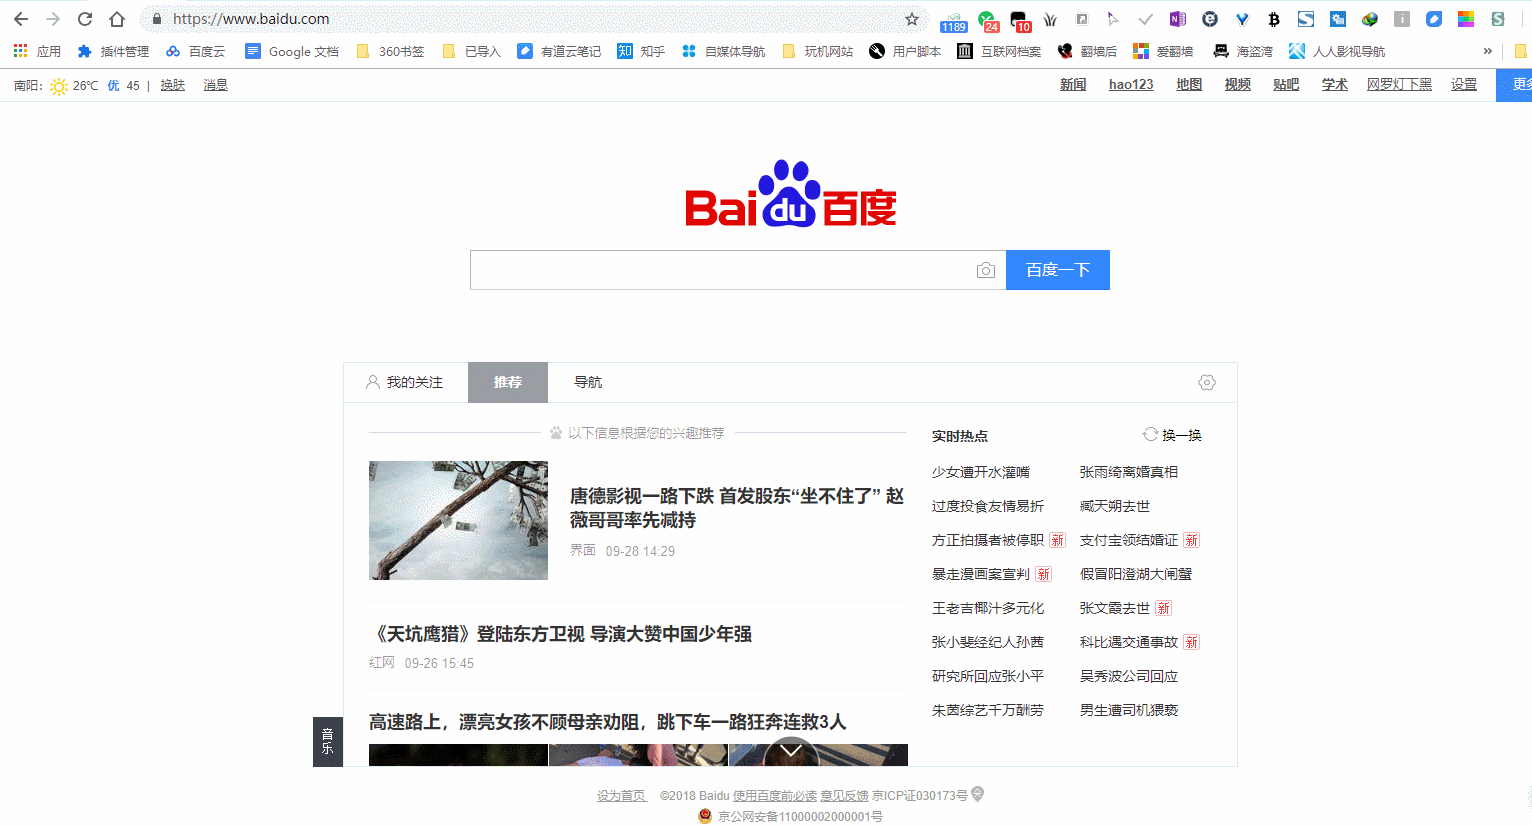Image resolution: width=1532 pixels, height=825 pixels.
Task: Click the purple cursor-arrow extension icon
Action: pyautogui.click(x=1113, y=19)
